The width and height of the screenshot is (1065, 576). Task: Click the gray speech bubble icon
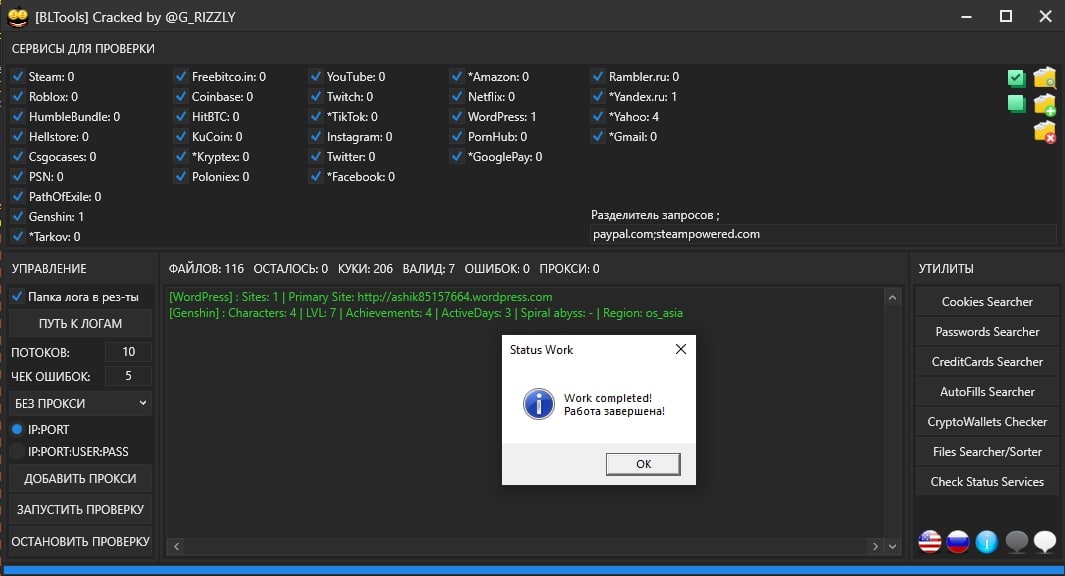click(1016, 541)
